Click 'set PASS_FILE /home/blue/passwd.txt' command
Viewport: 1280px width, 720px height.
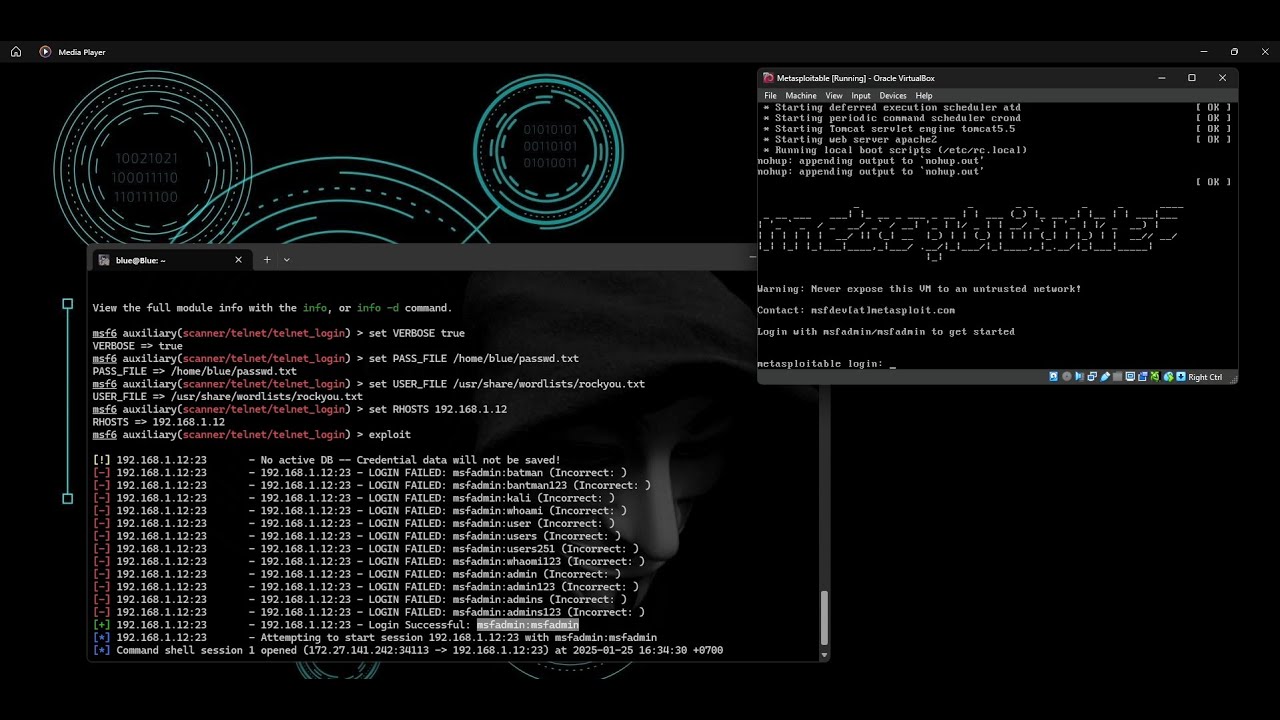[x=335, y=358]
